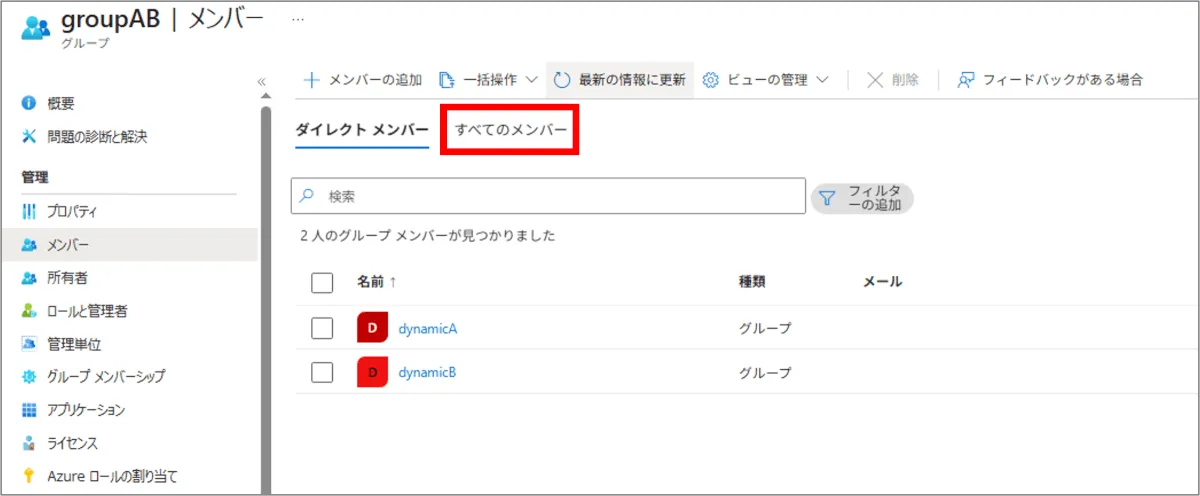This screenshot has width=1200, height=496.
Task: Click the circular refresh arrow icon
Action: tap(562, 80)
